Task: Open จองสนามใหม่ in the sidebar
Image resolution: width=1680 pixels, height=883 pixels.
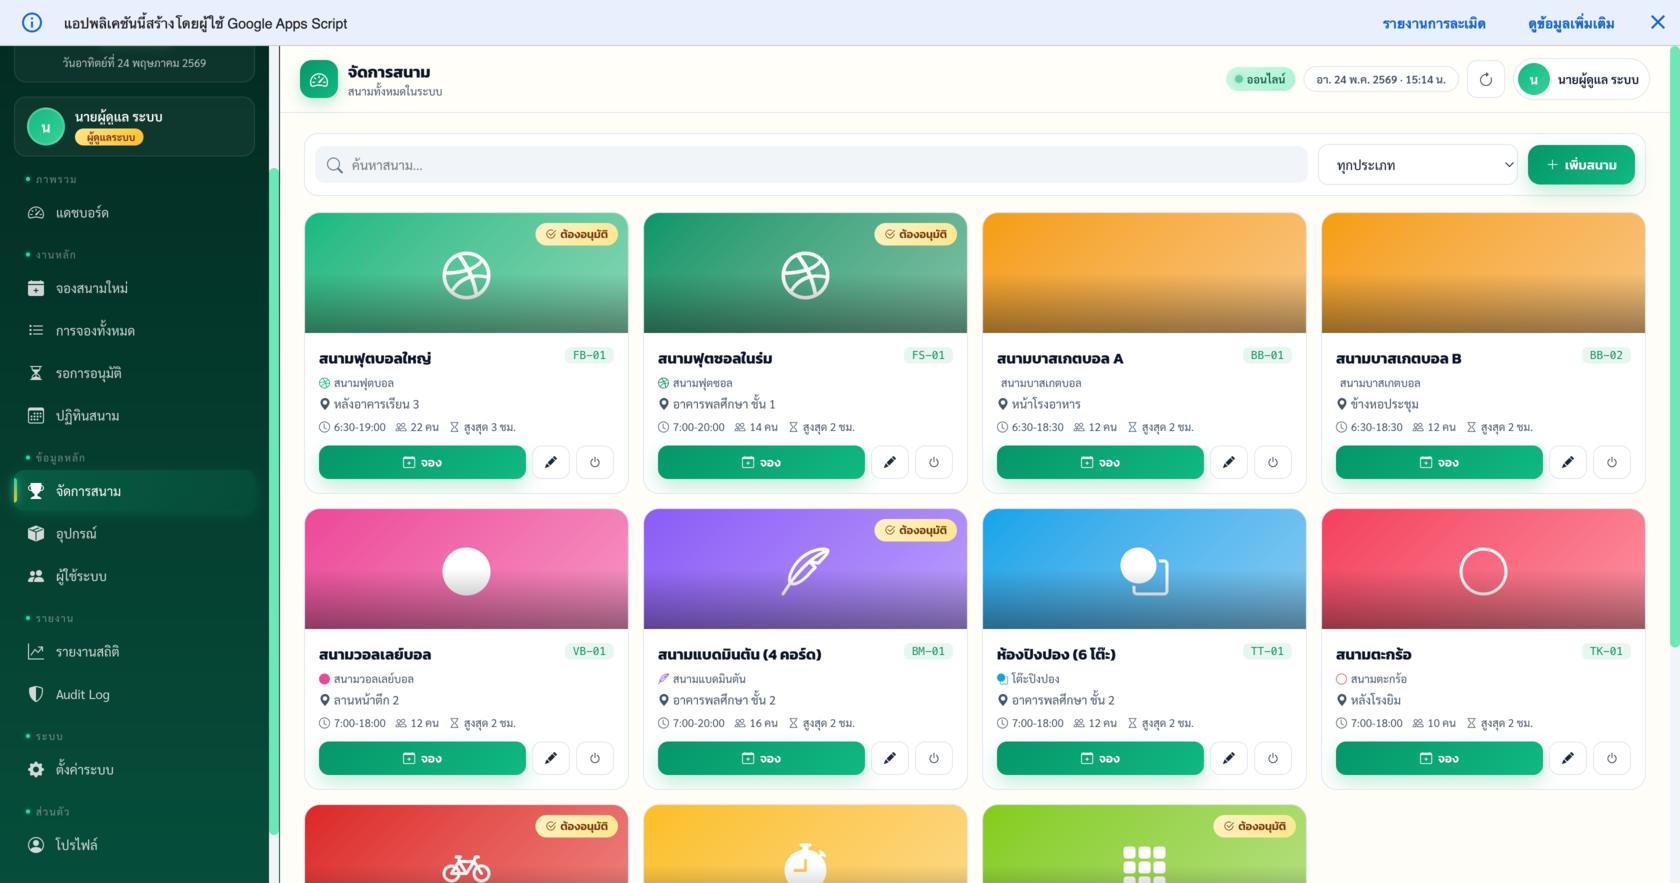Action: coord(135,288)
